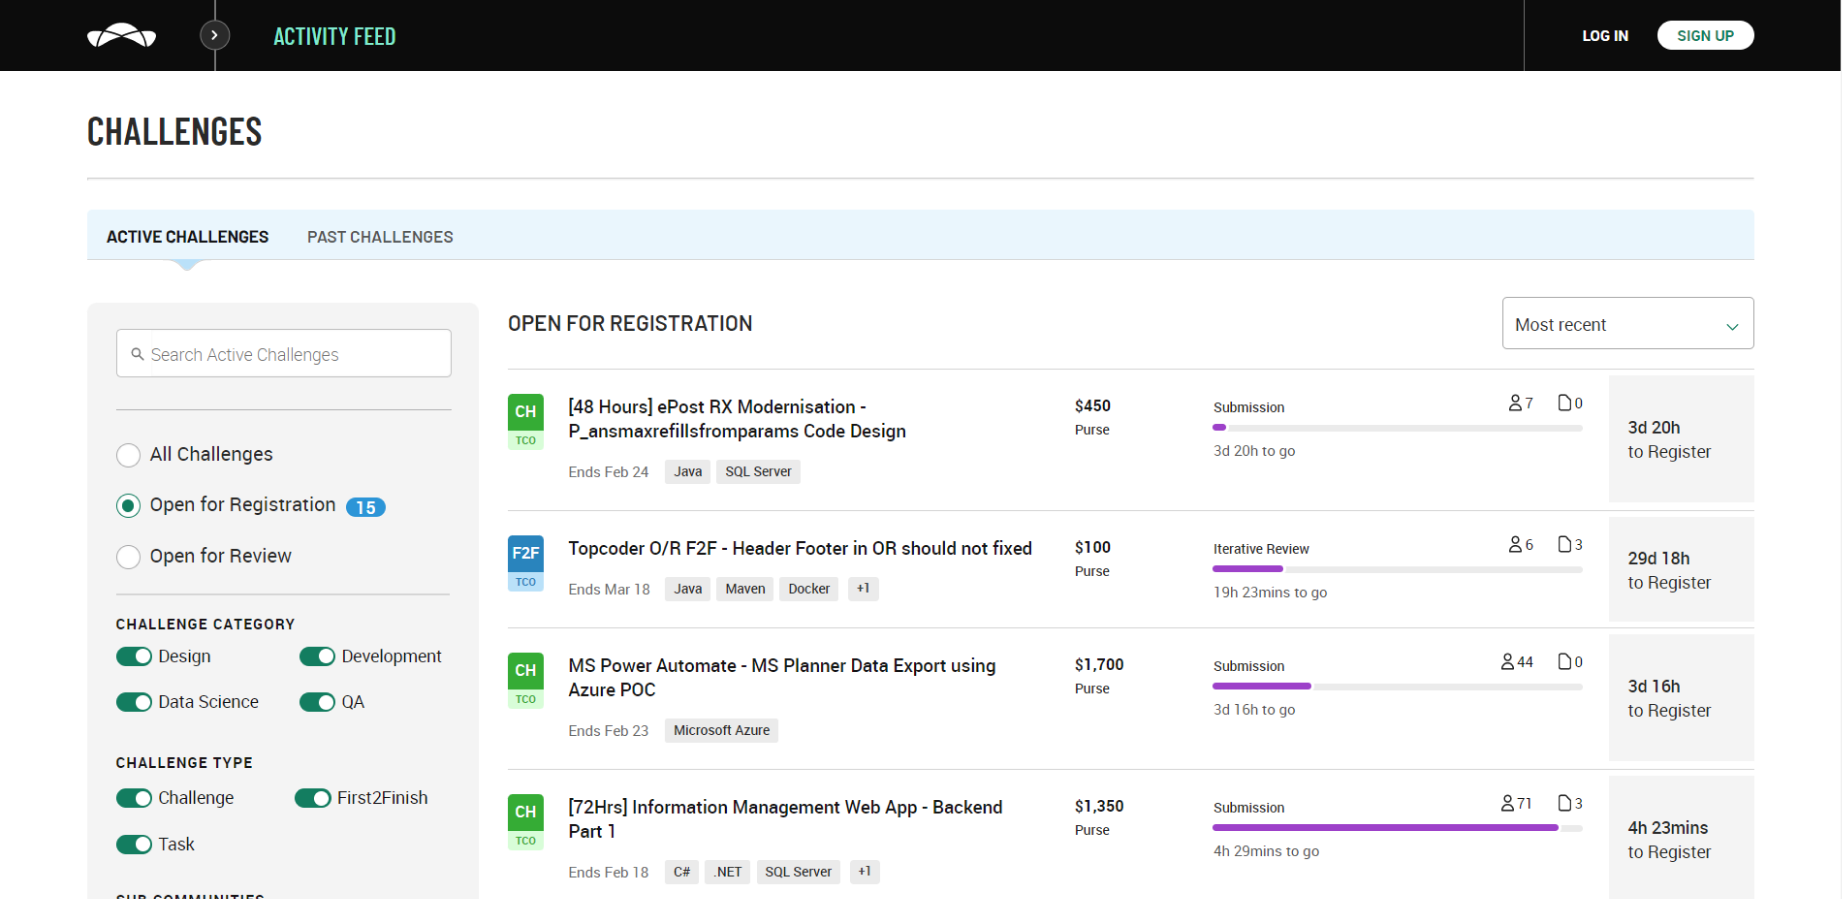Click registrants icon showing 71

[x=1508, y=804]
